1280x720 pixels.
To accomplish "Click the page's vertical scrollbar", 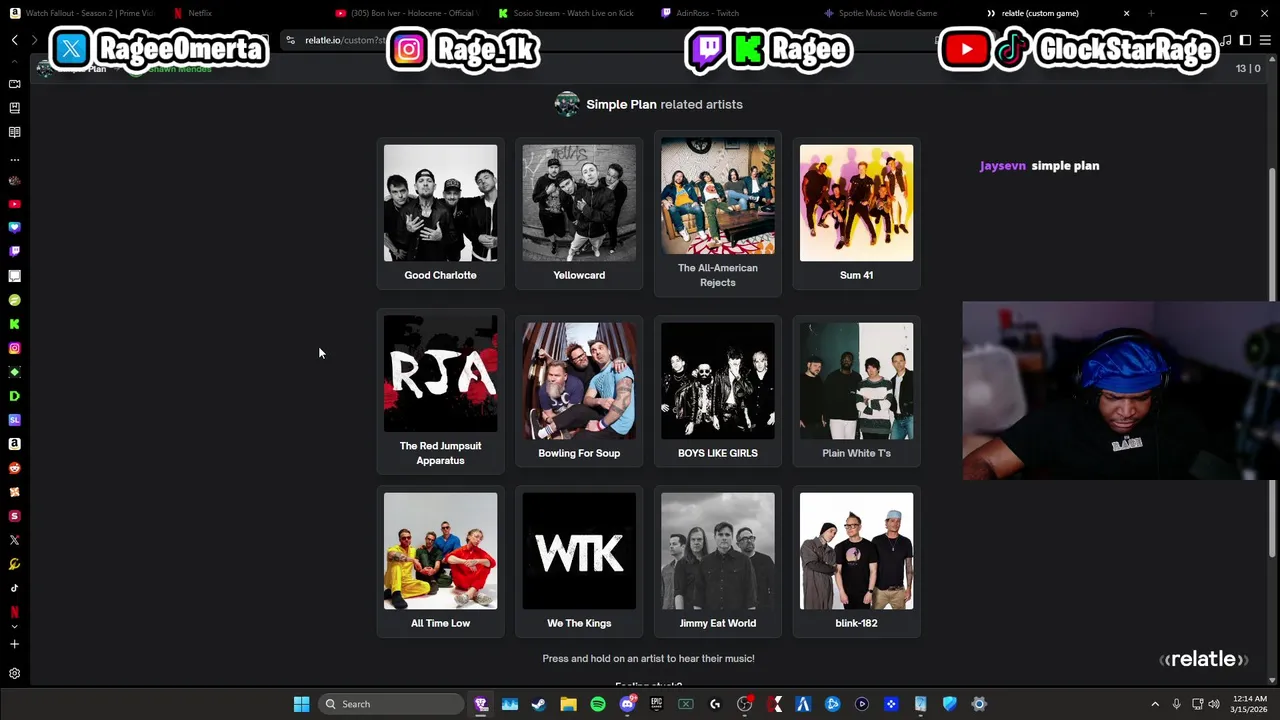I will click(x=1273, y=360).
